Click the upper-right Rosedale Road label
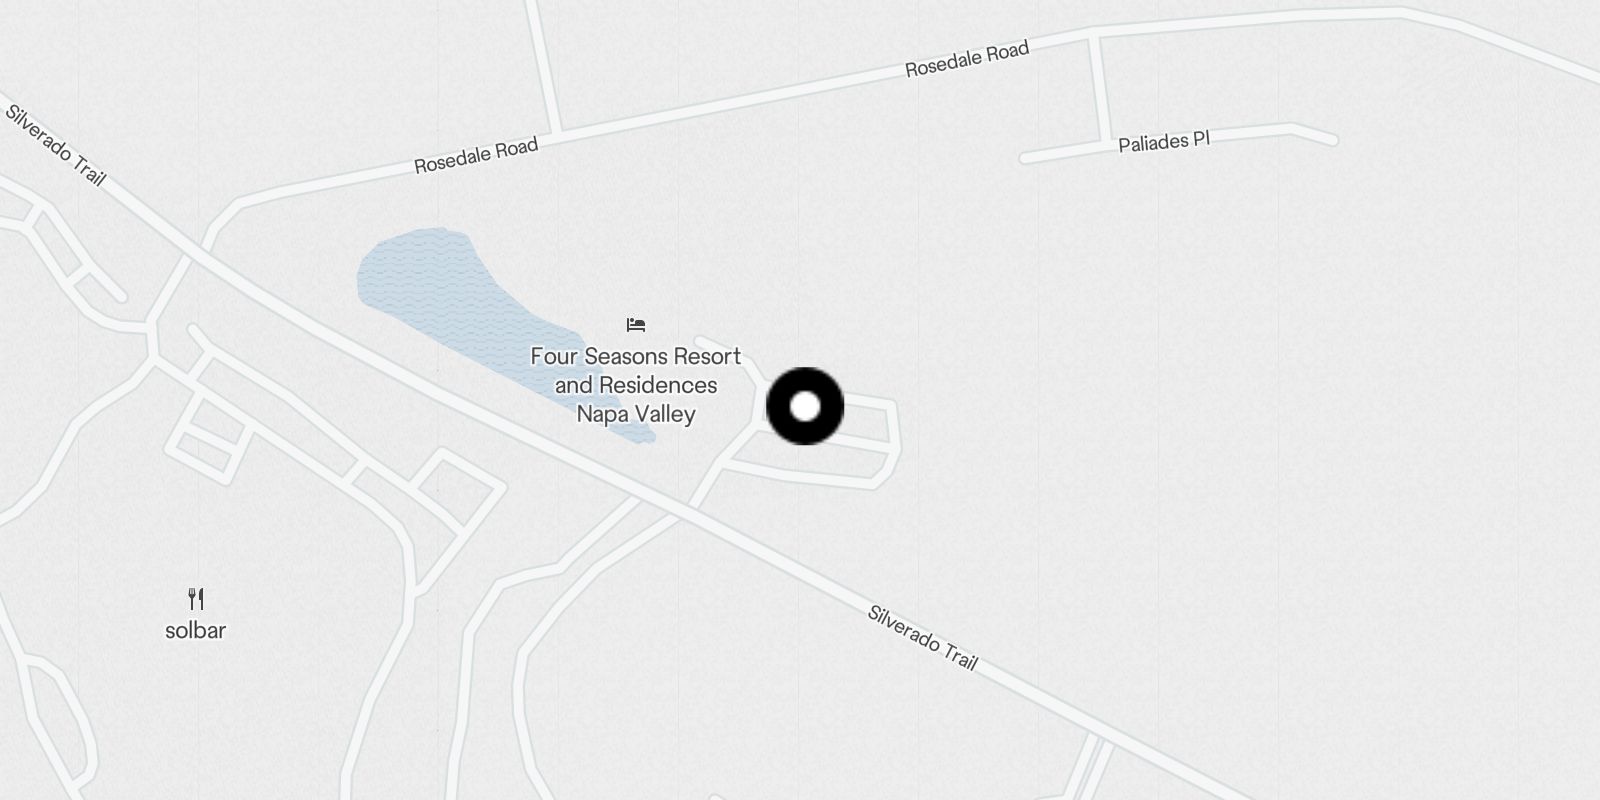 point(967,59)
